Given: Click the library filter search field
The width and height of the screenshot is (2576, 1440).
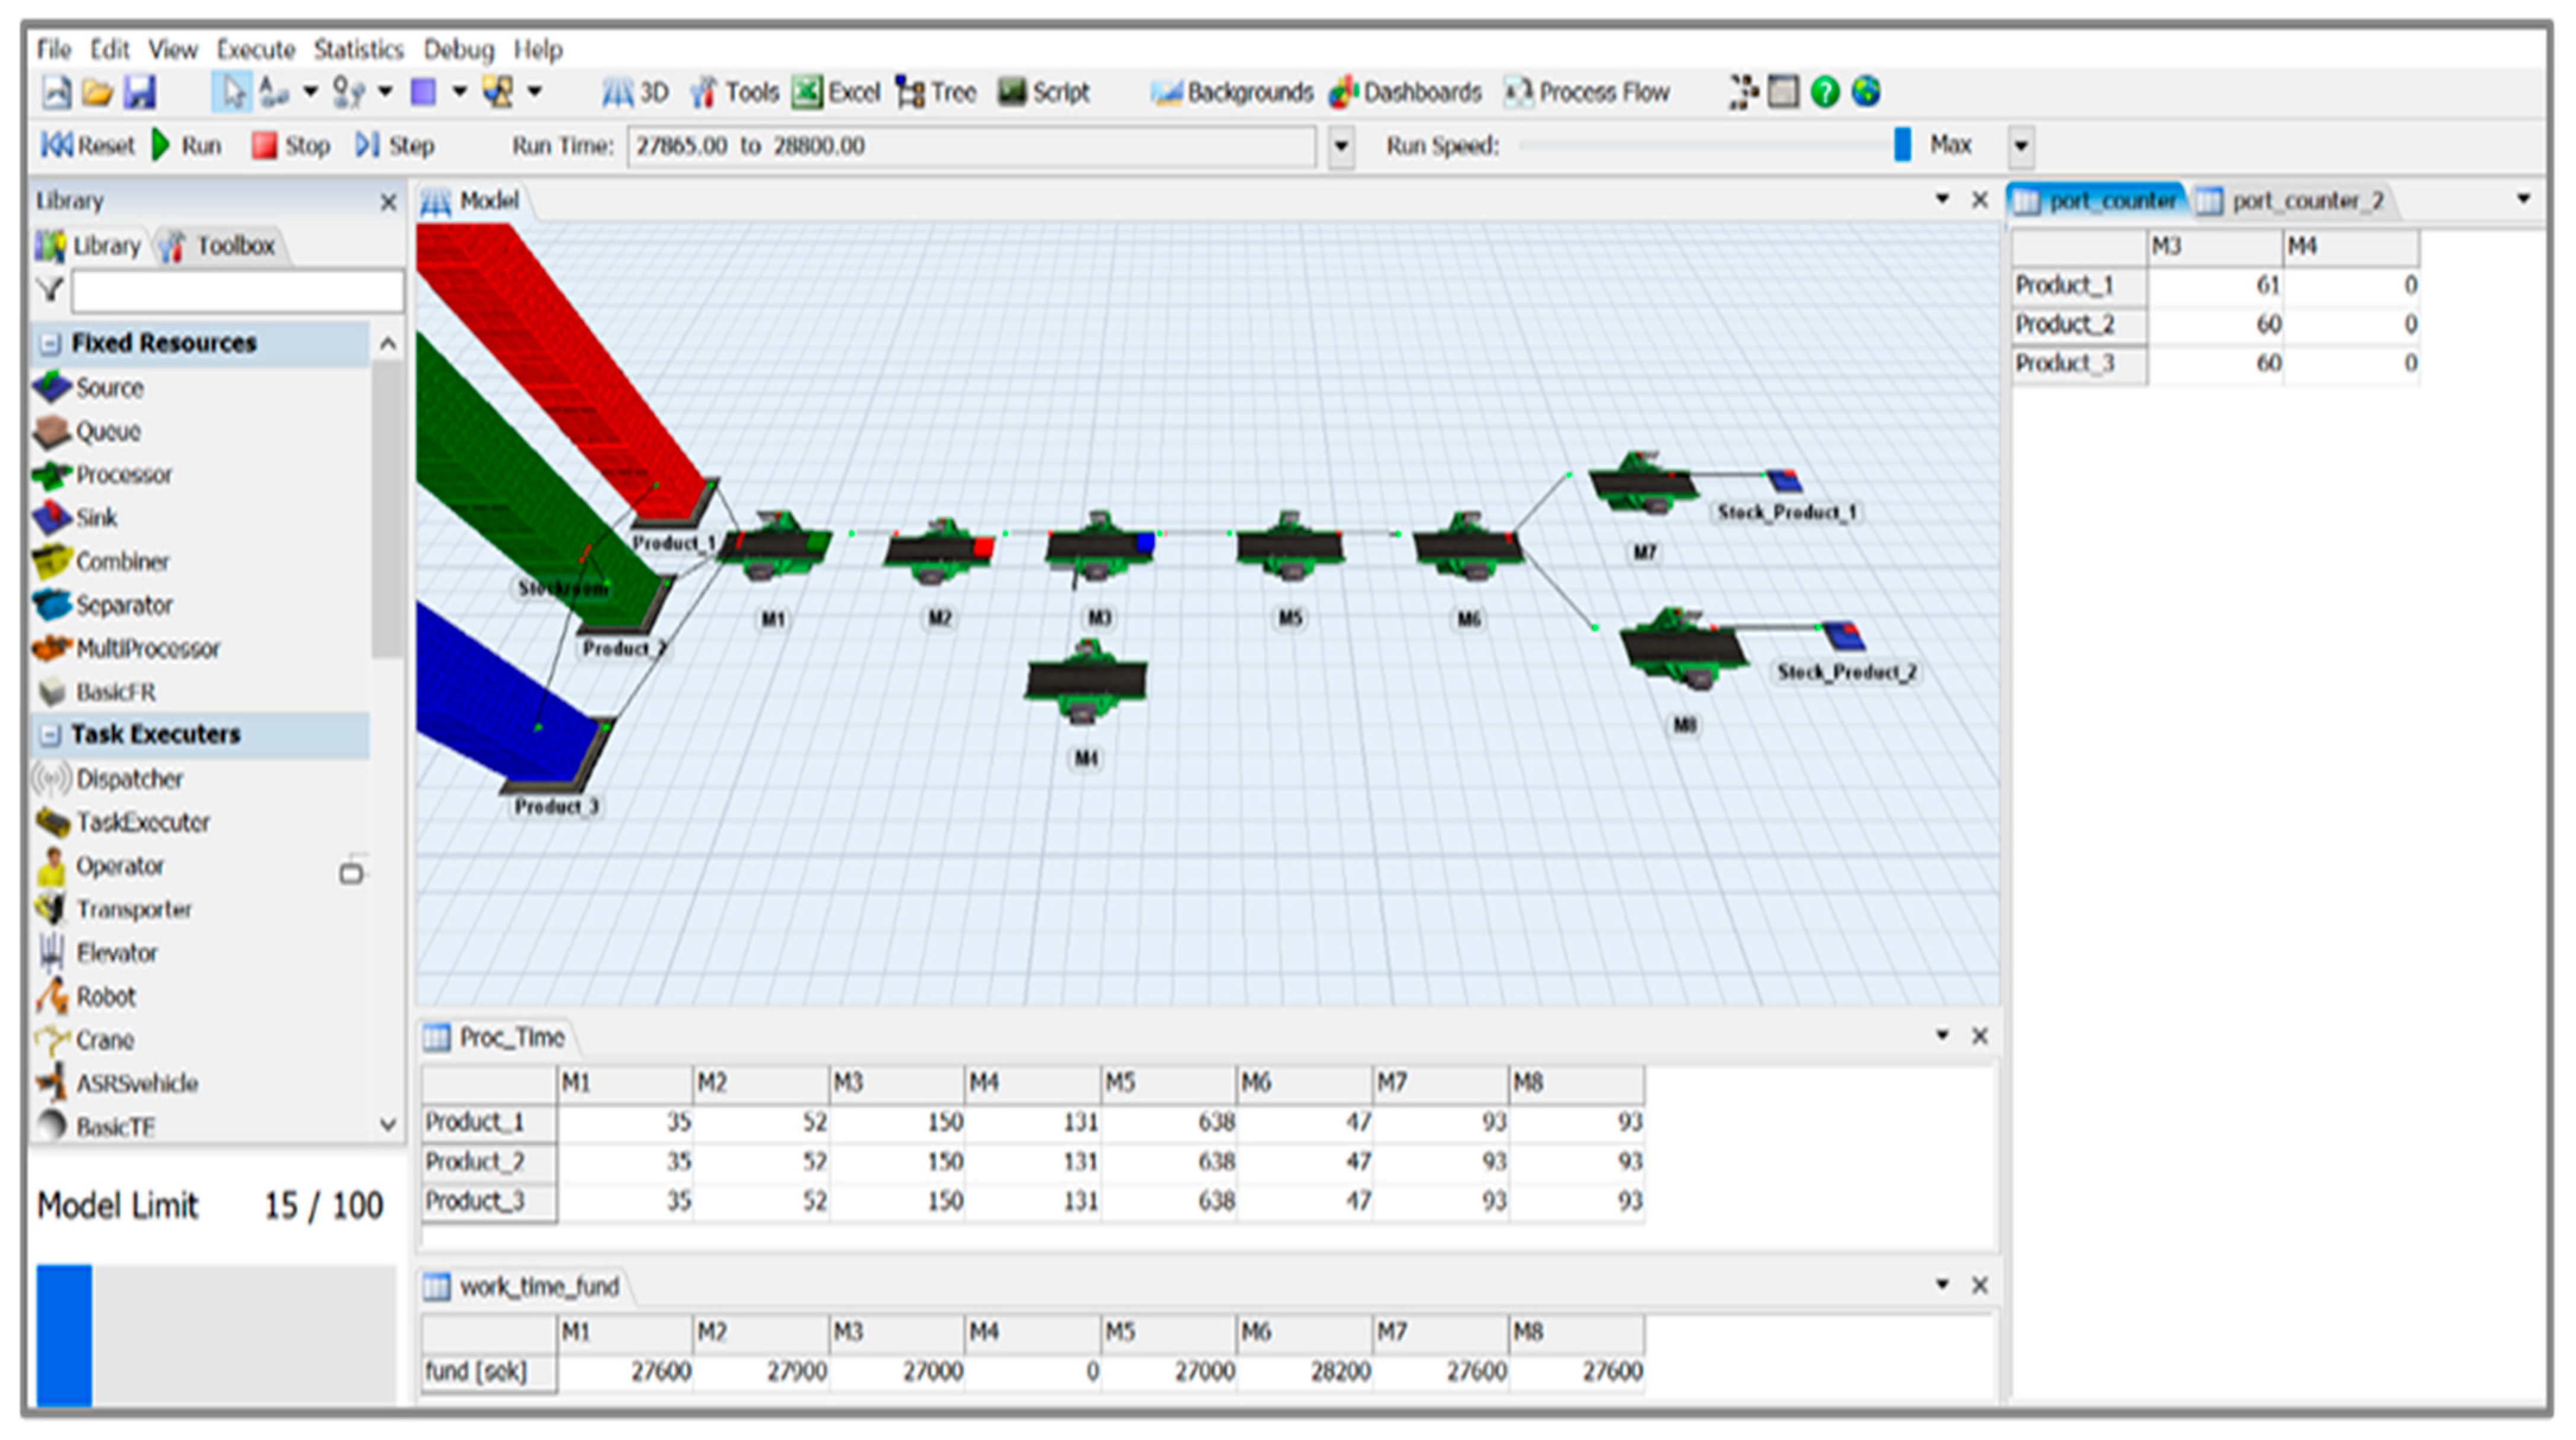Looking at the screenshot, I should click(237, 291).
